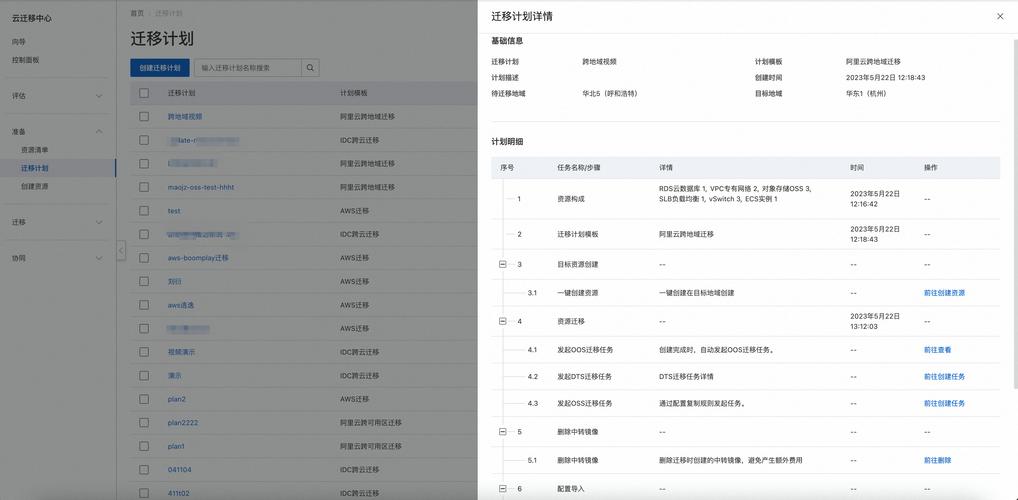The image size is (1018, 500).
Task: Open 向导 in the sidebar
Action: click(19, 42)
